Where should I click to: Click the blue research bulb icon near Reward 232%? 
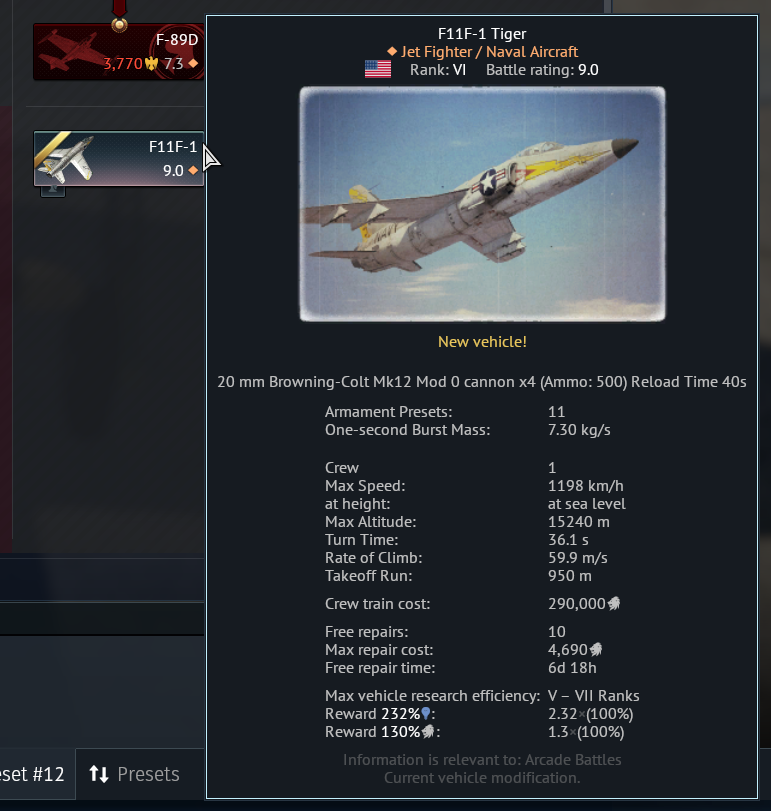coord(426,714)
